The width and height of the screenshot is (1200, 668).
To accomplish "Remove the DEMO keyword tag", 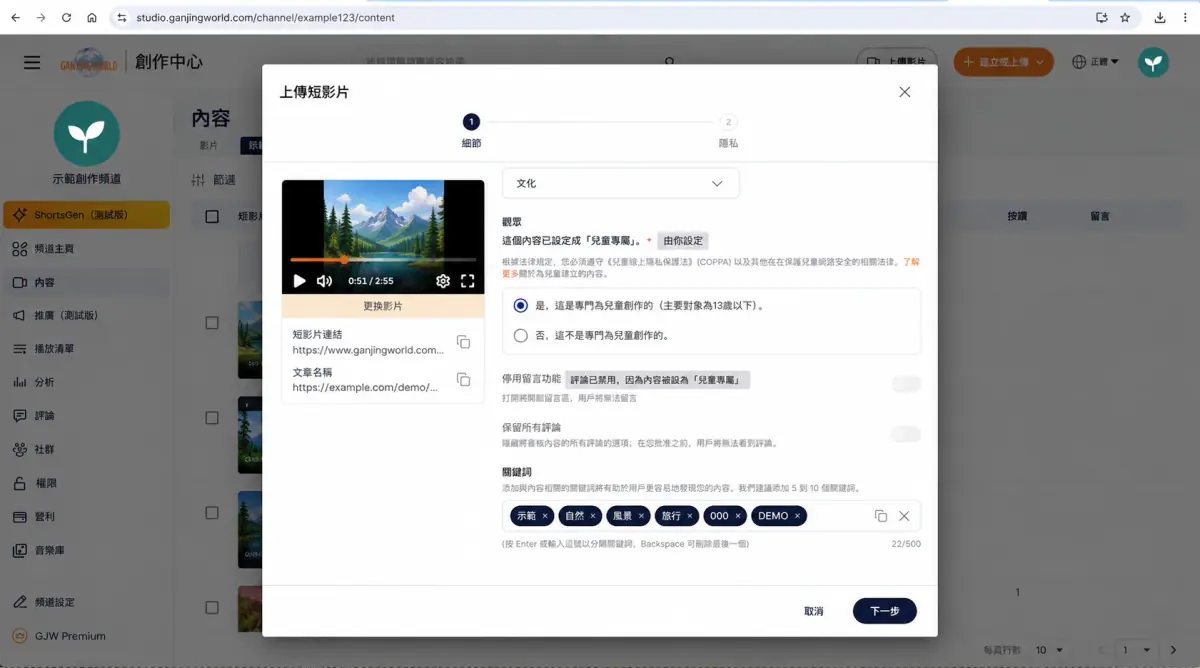I will pos(797,516).
